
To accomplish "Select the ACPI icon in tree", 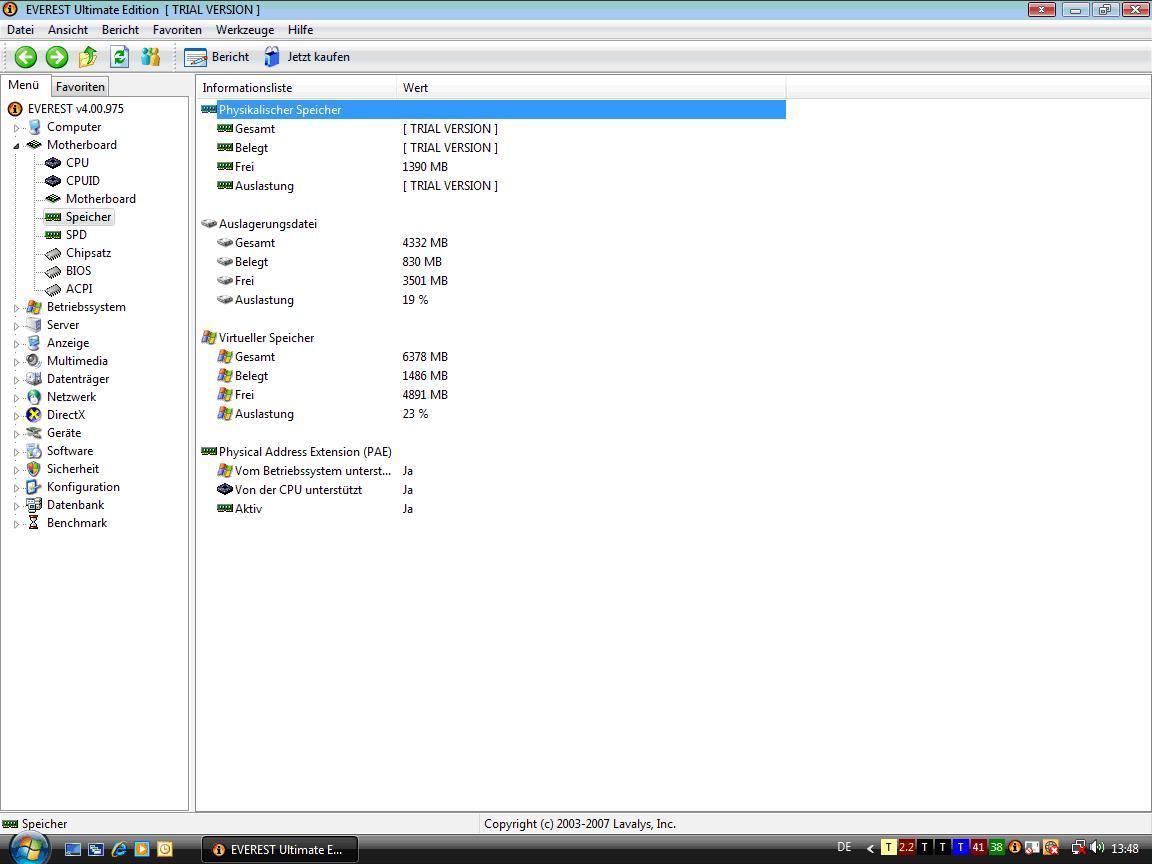I will (53, 289).
